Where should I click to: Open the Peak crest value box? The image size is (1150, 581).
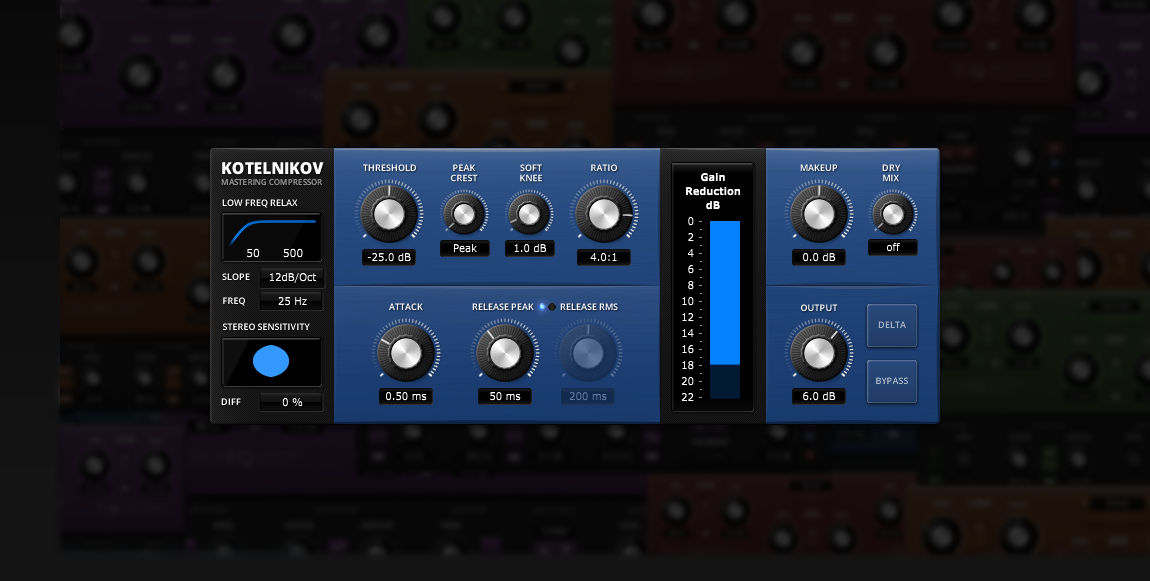pyautogui.click(x=464, y=248)
